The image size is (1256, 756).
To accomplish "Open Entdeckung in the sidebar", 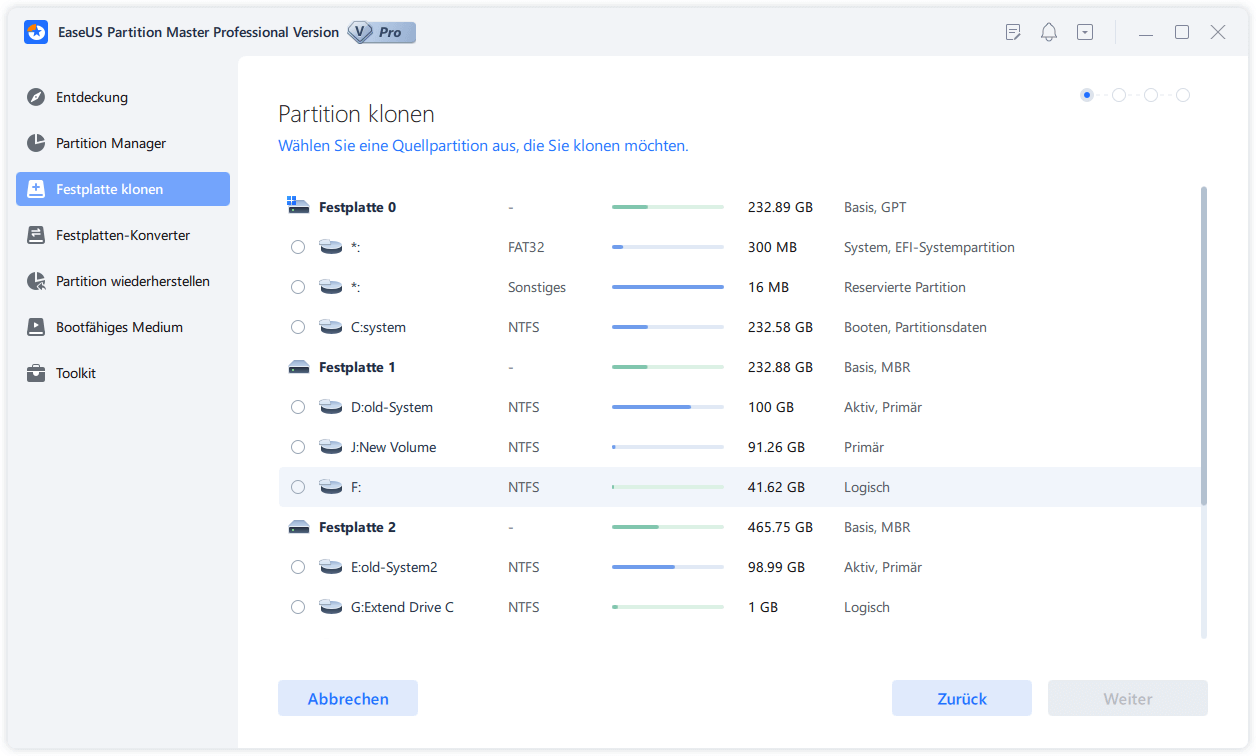I will pyautogui.click(x=123, y=97).
